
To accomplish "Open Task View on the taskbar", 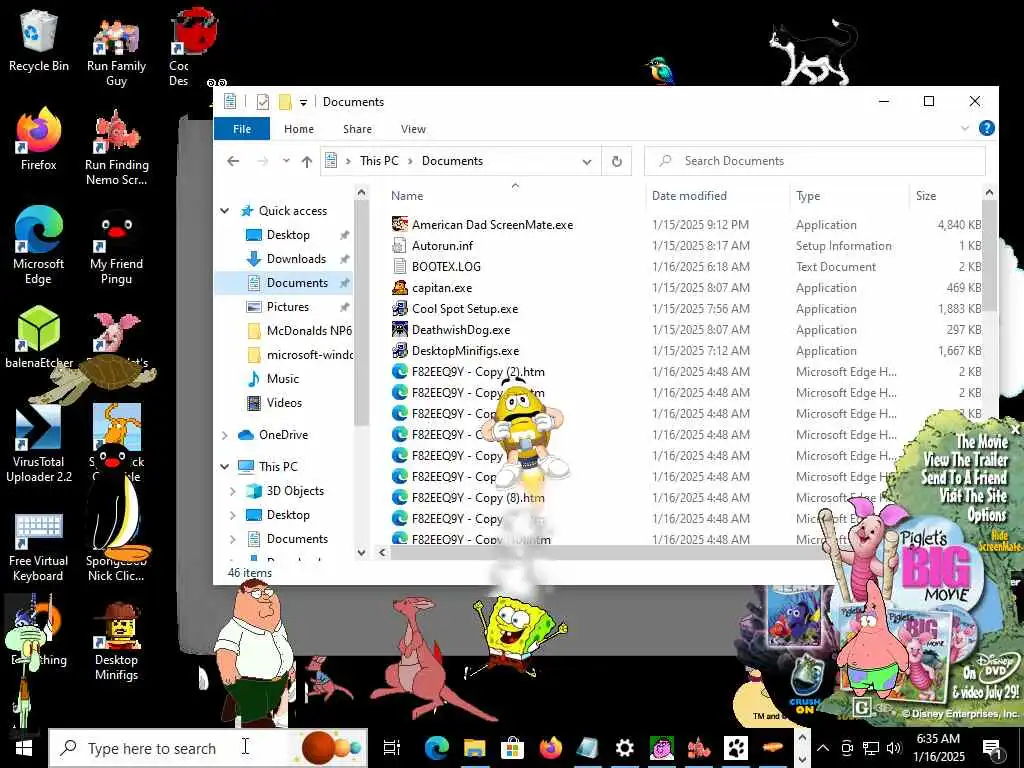I will tap(392, 748).
